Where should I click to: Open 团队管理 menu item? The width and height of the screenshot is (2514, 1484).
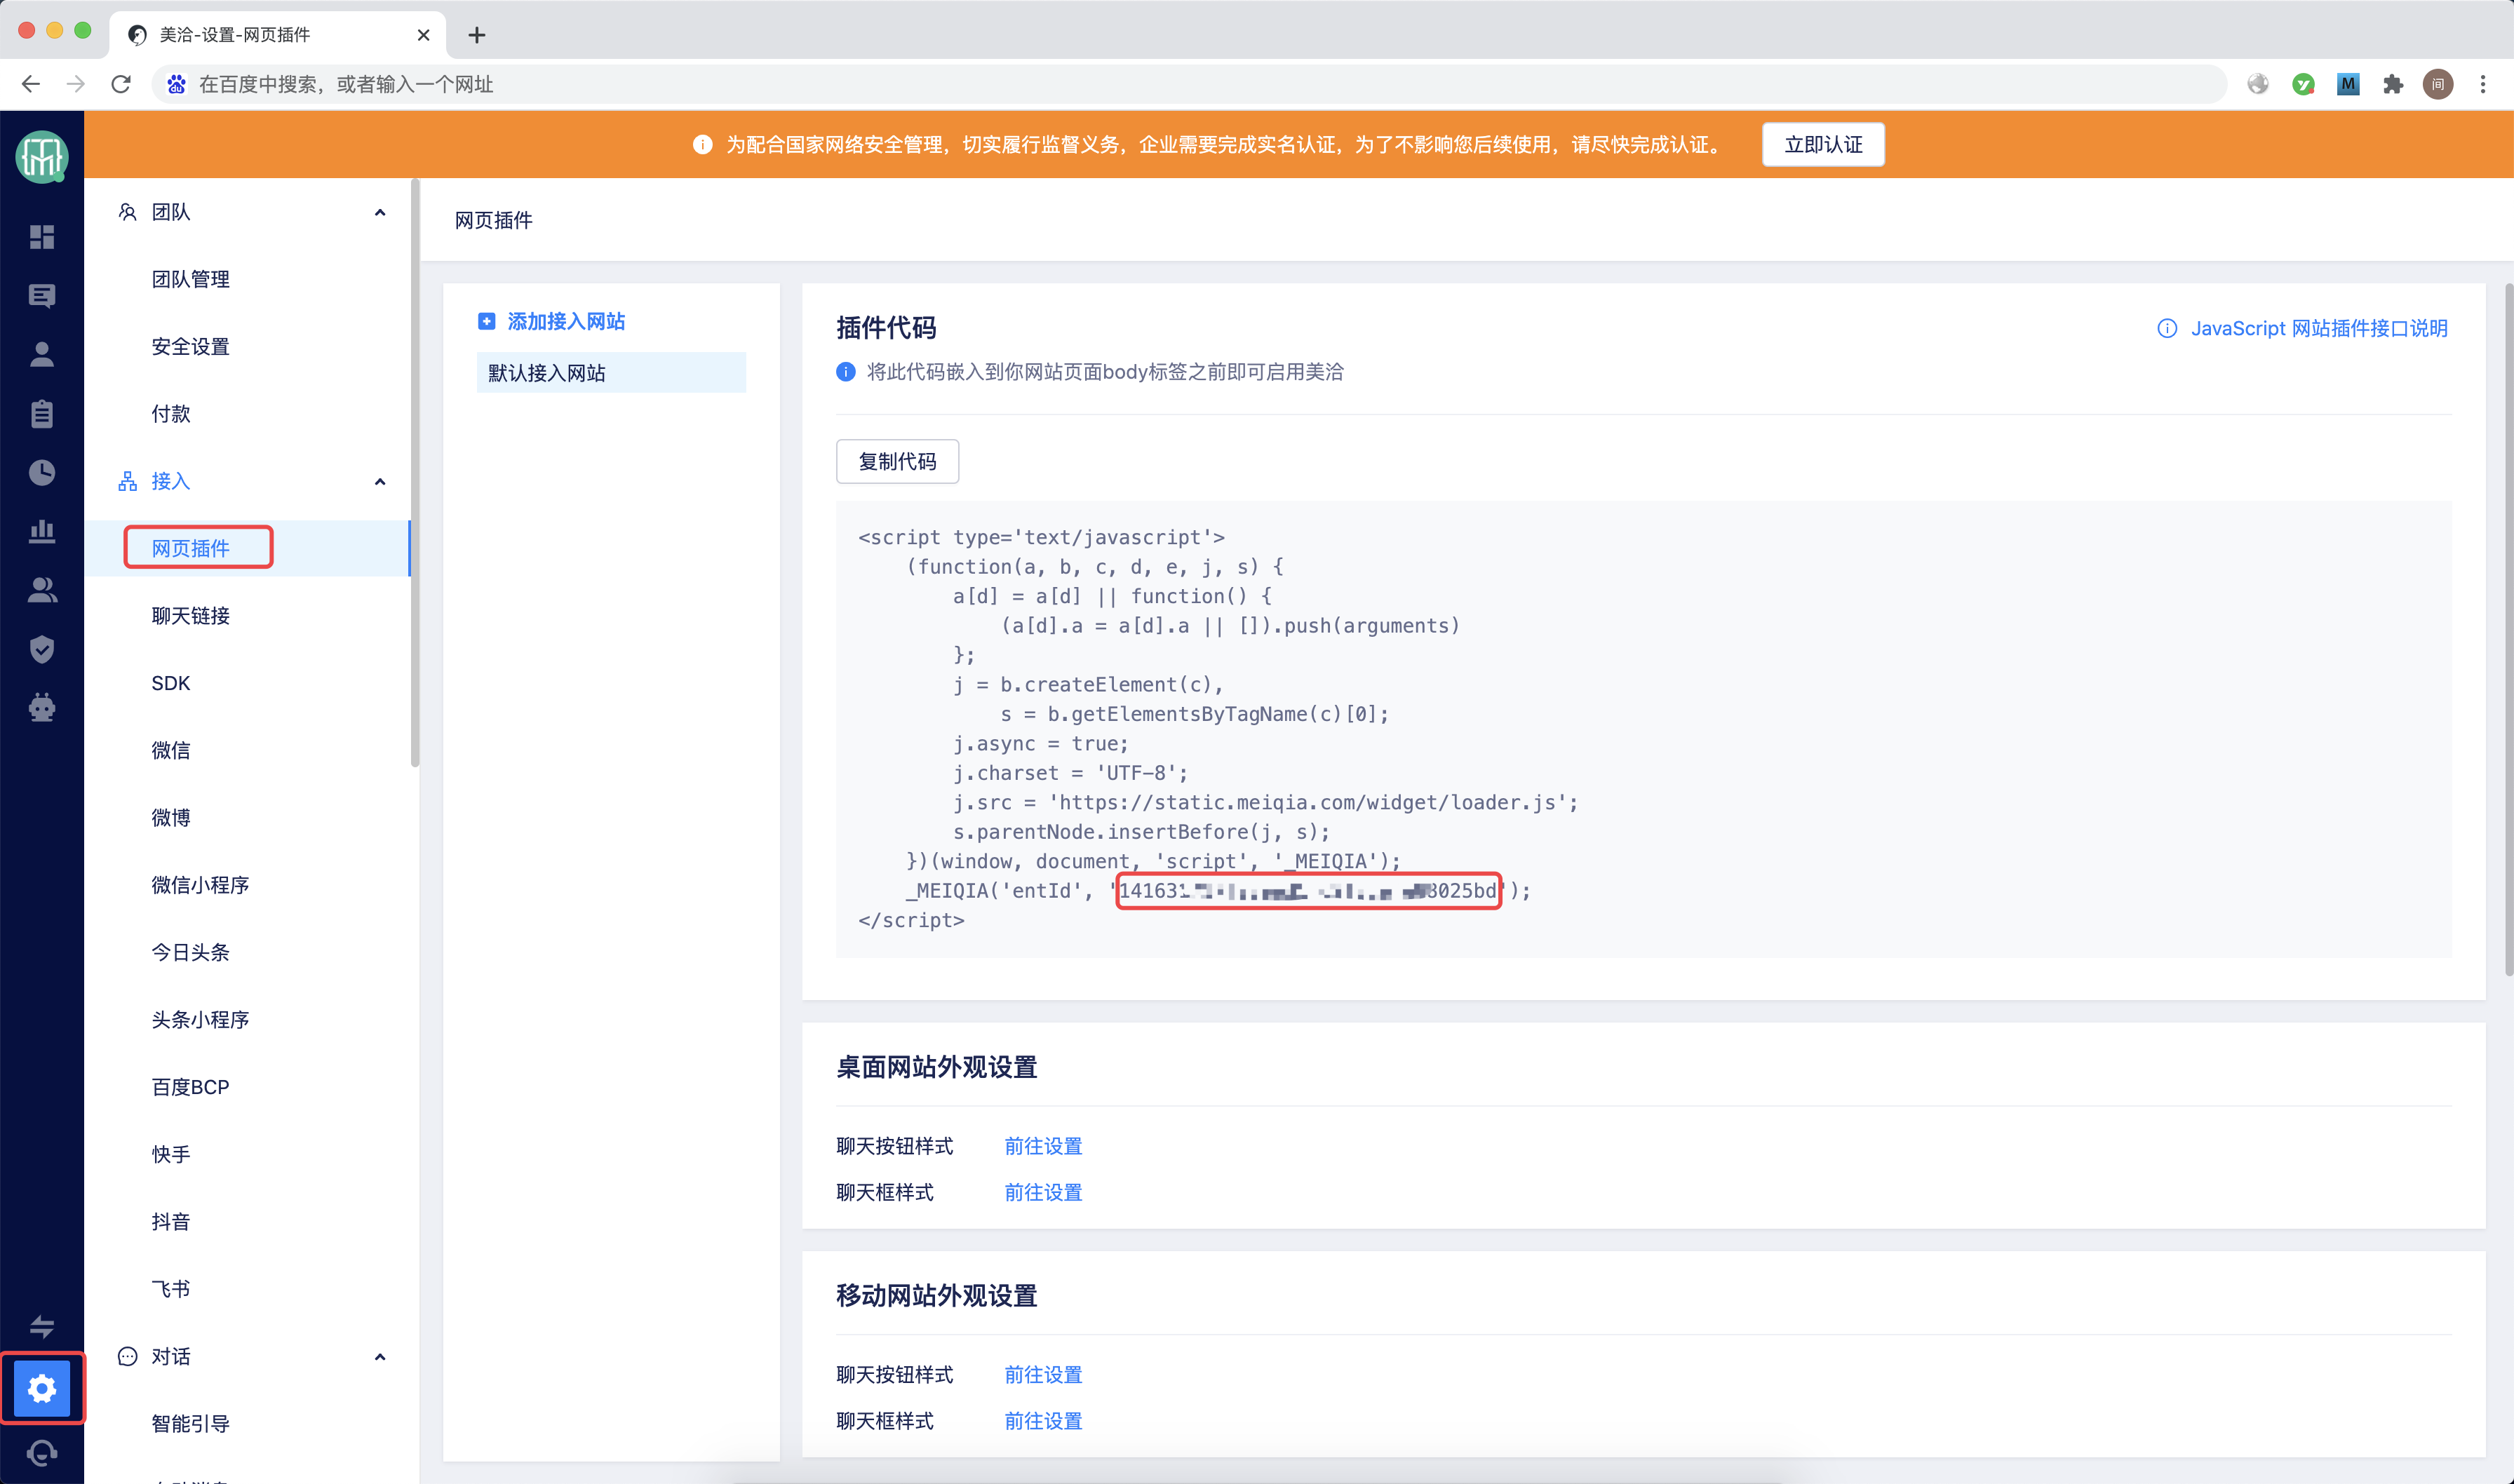(190, 279)
